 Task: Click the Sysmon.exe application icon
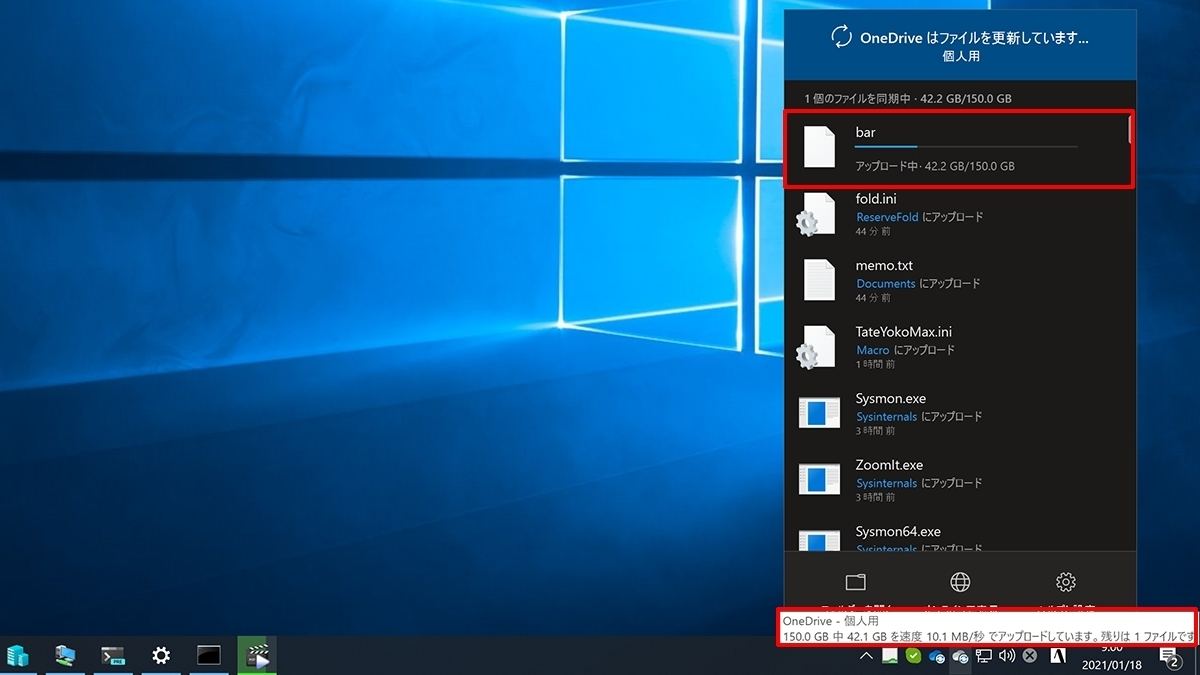click(819, 413)
